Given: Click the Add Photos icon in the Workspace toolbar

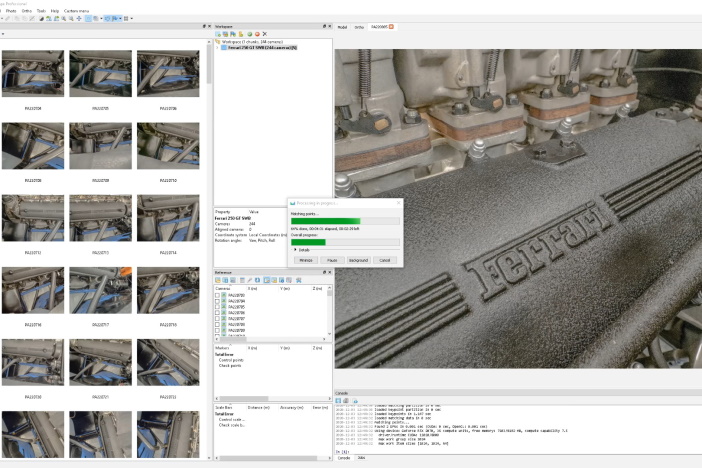Looking at the screenshot, I should tap(226, 34).
